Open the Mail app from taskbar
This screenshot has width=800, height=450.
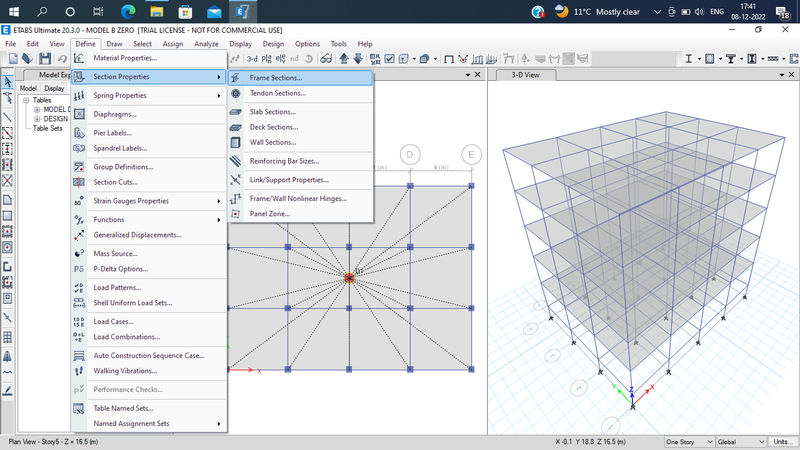coord(214,11)
